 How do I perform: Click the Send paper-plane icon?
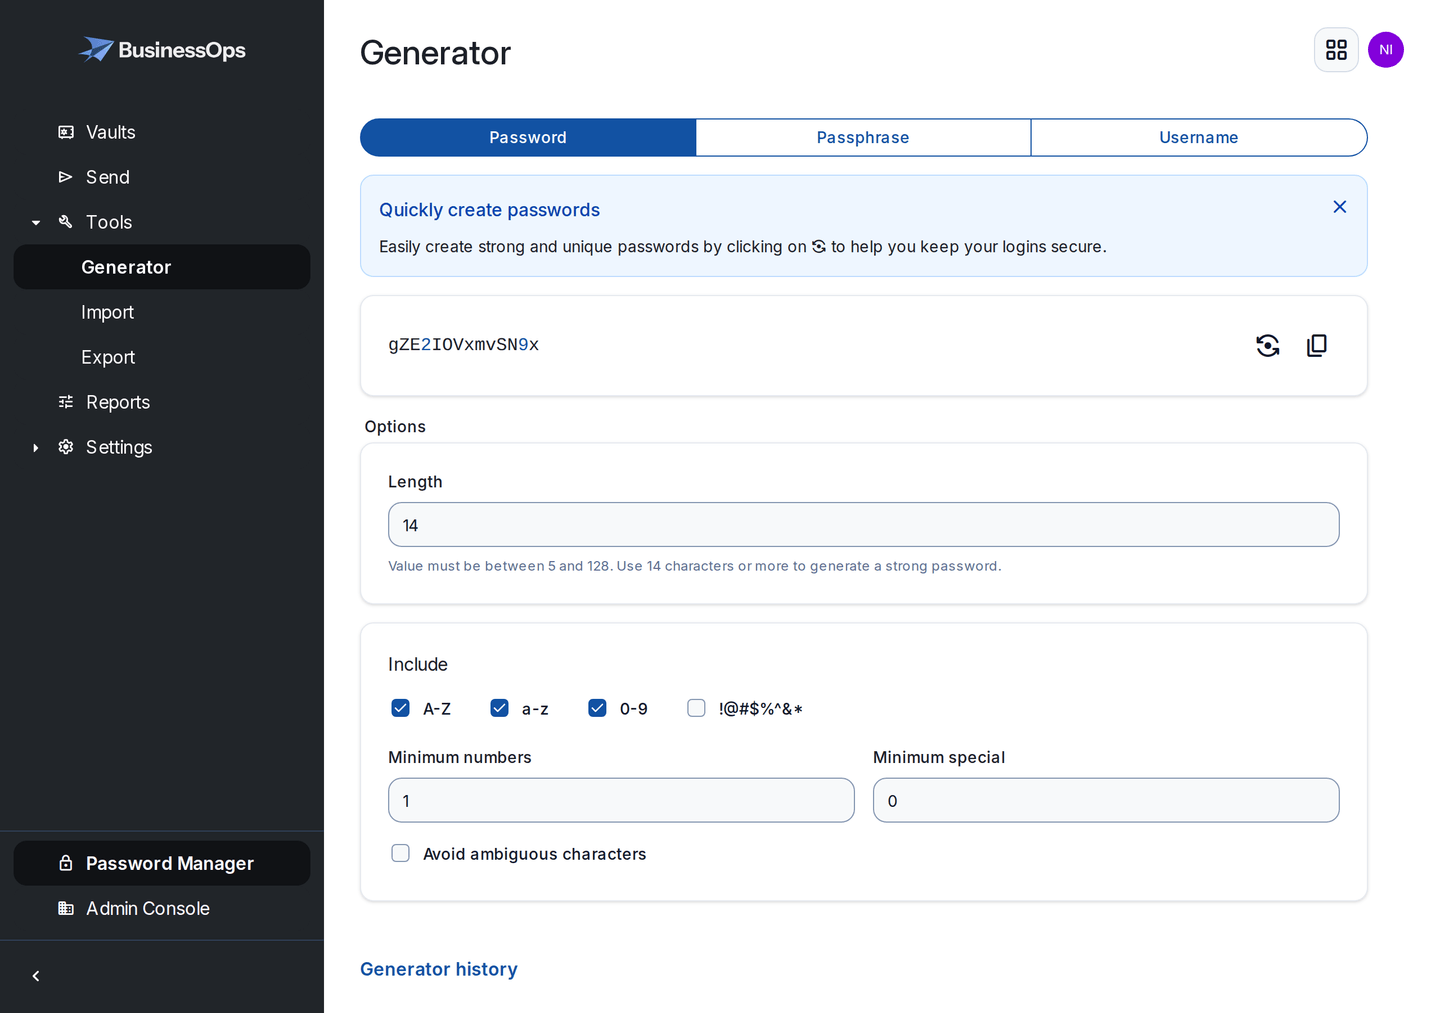[66, 177]
